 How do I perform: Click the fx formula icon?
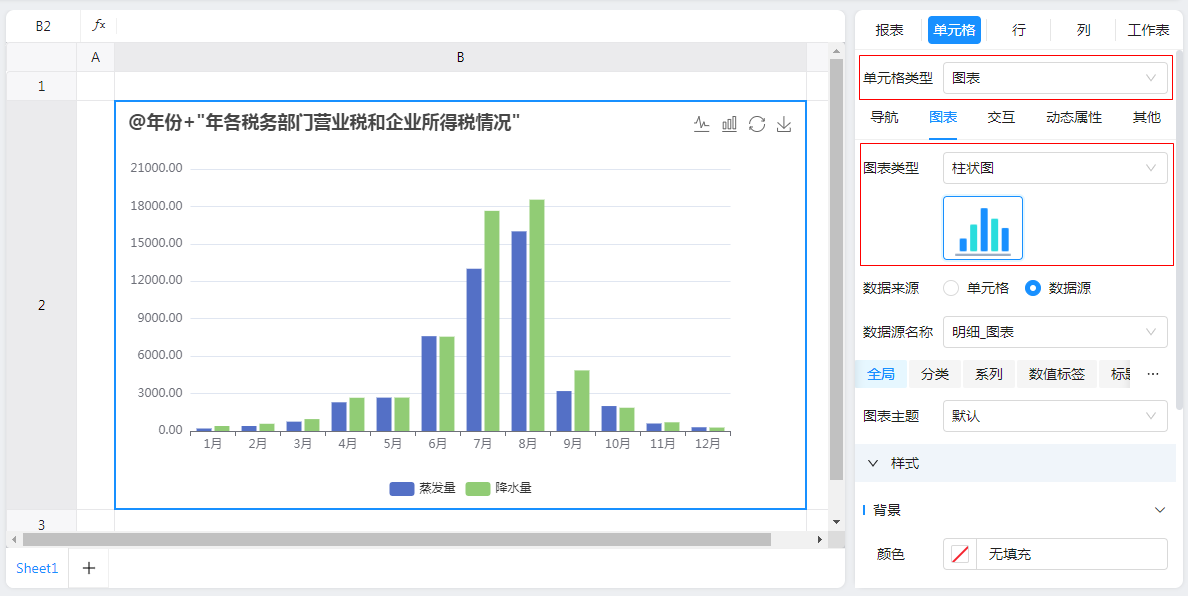pyautogui.click(x=98, y=26)
